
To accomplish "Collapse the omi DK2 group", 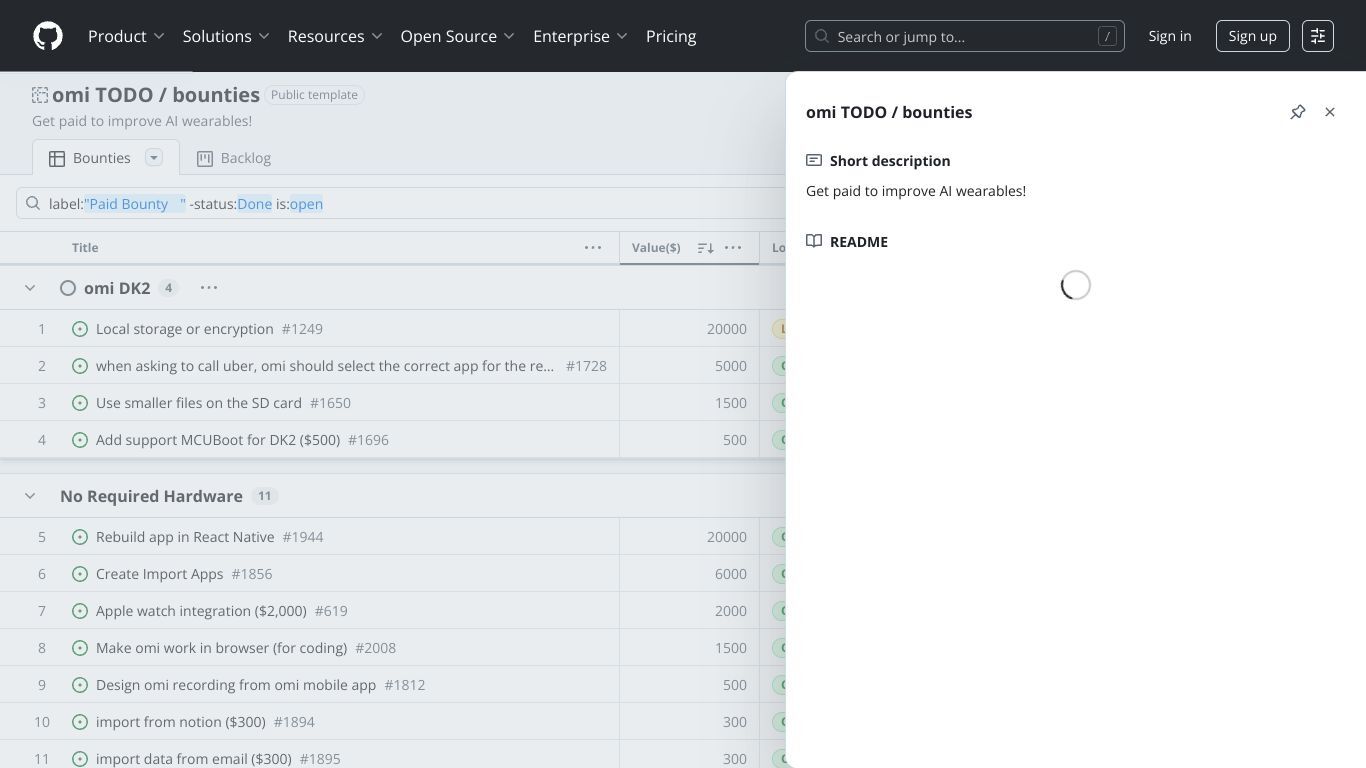I will (30, 288).
